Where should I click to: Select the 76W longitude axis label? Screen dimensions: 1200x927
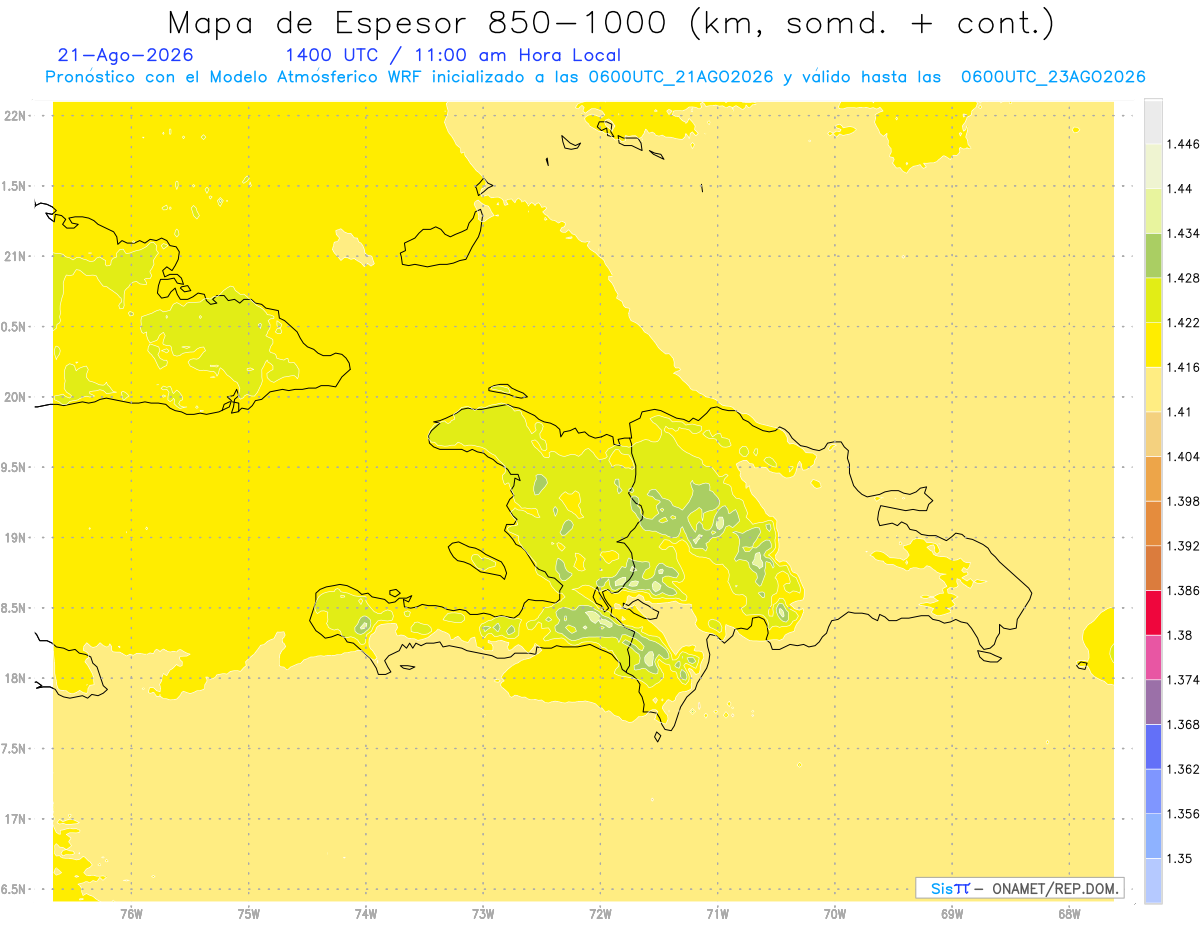point(131,914)
